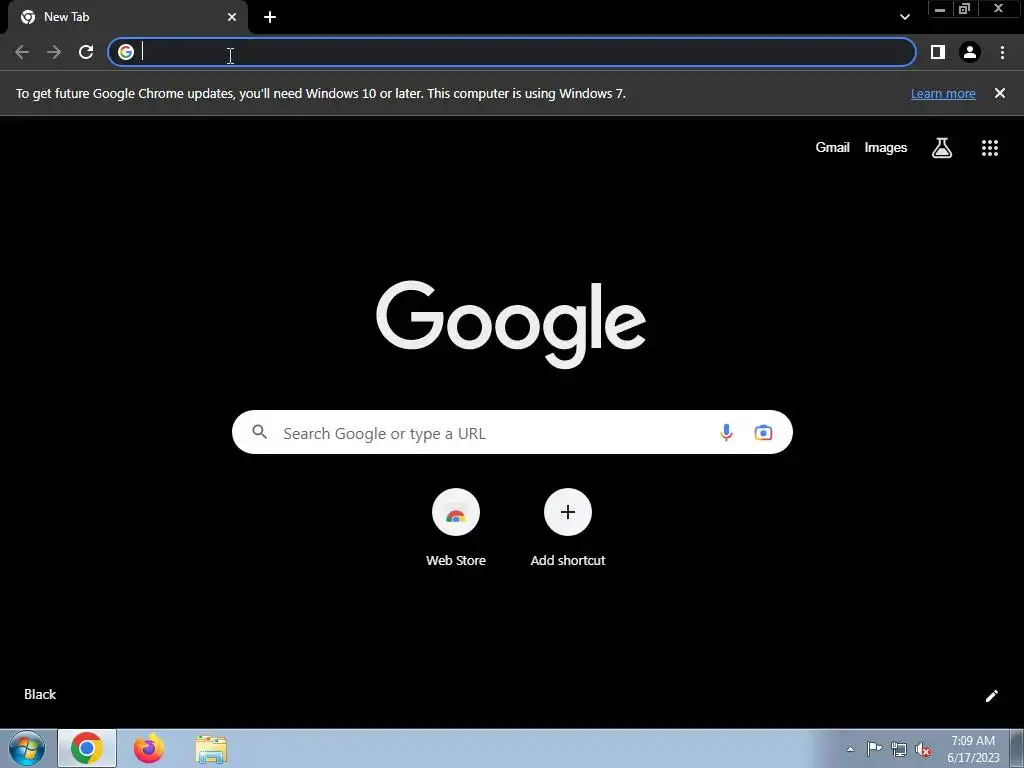Open the Chrome three-dot menu
This screenshot has height=768, width=1024.
(1002, 52)
